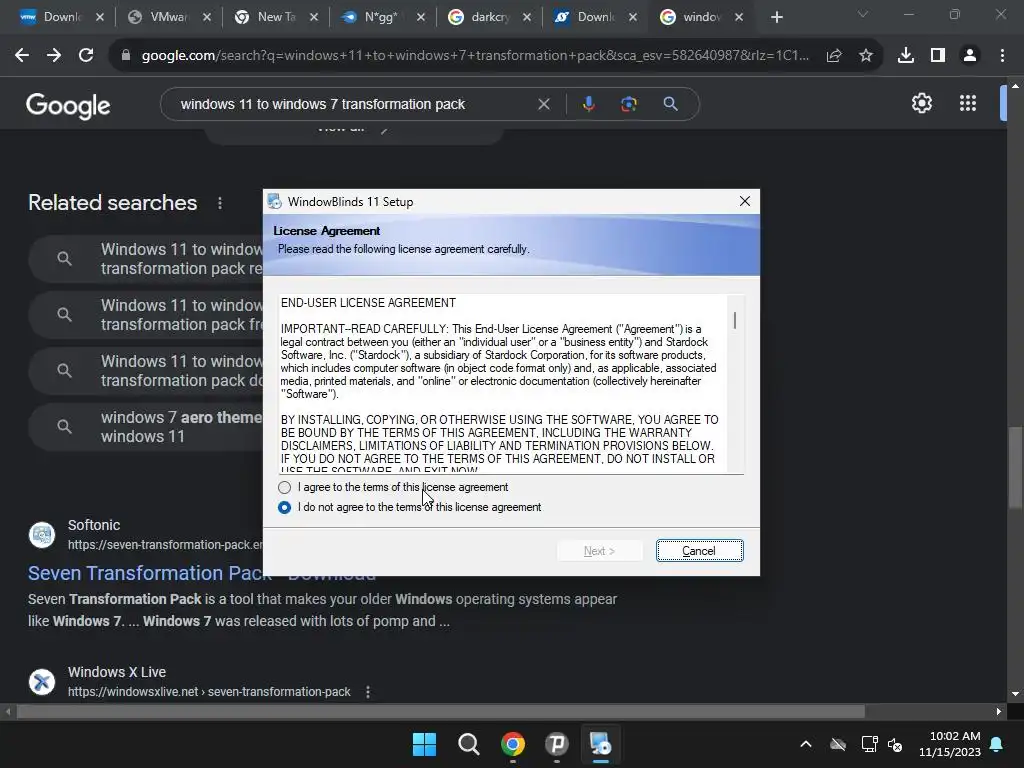Click the Google logo
The width and height of the screenshot is (1024, 768).
tap(68, 105)
